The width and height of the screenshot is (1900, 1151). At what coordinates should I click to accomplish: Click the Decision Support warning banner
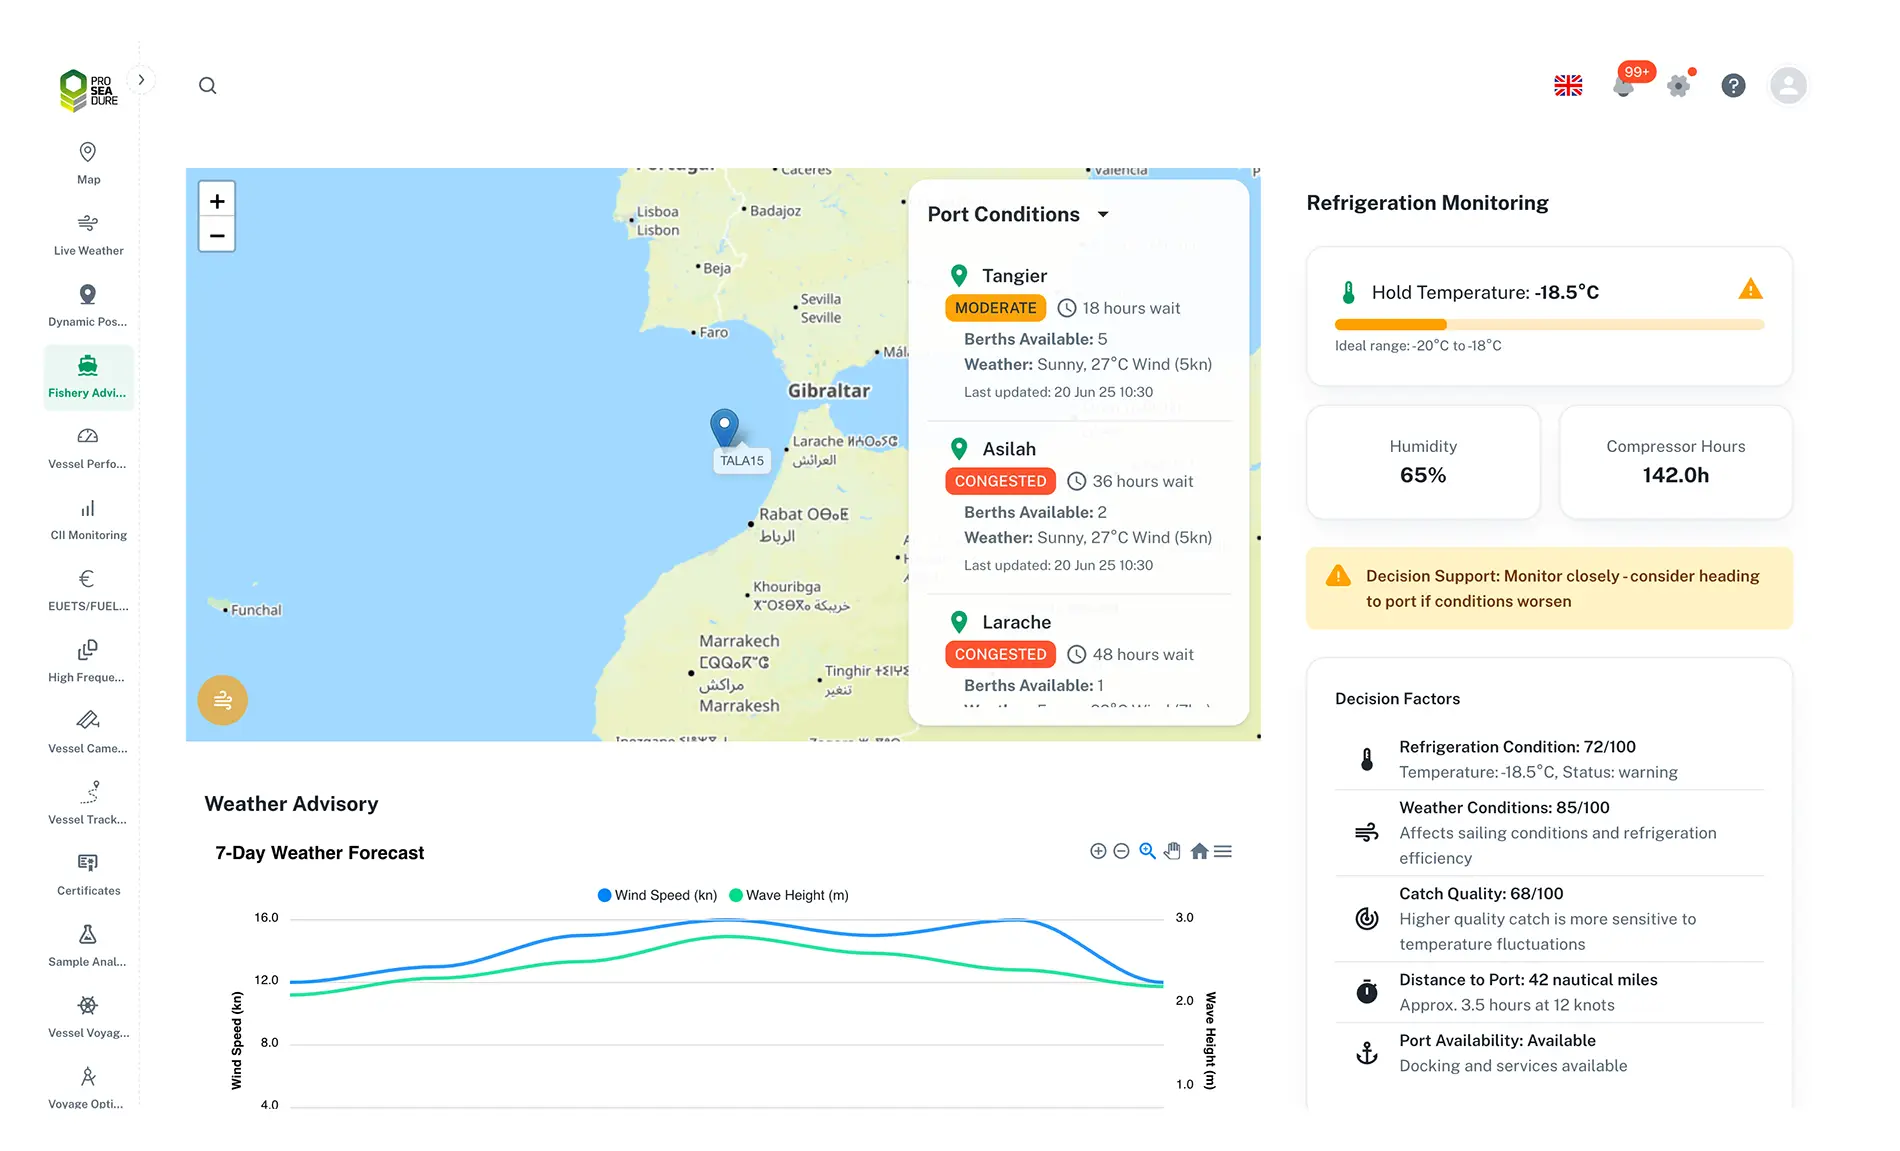[1549, 588]
